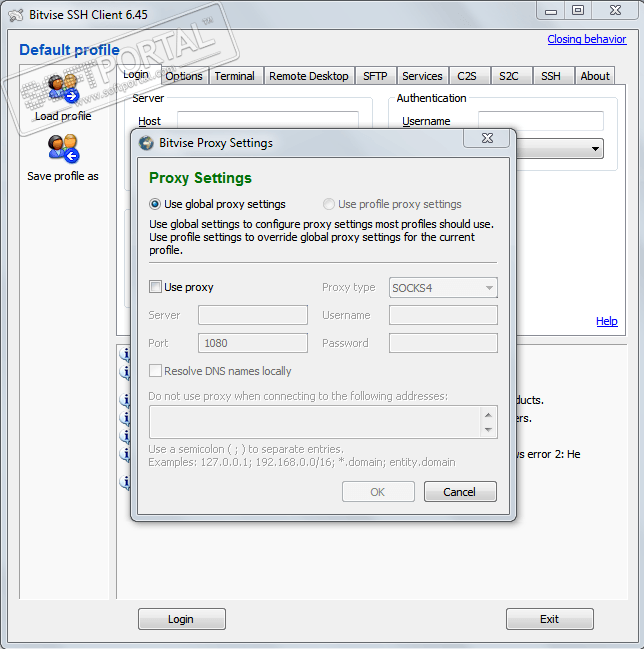Viewport: 644px width, 649px height.
Task: Click the Login button at the bottom of the main window
Action: tap(181, 619)
